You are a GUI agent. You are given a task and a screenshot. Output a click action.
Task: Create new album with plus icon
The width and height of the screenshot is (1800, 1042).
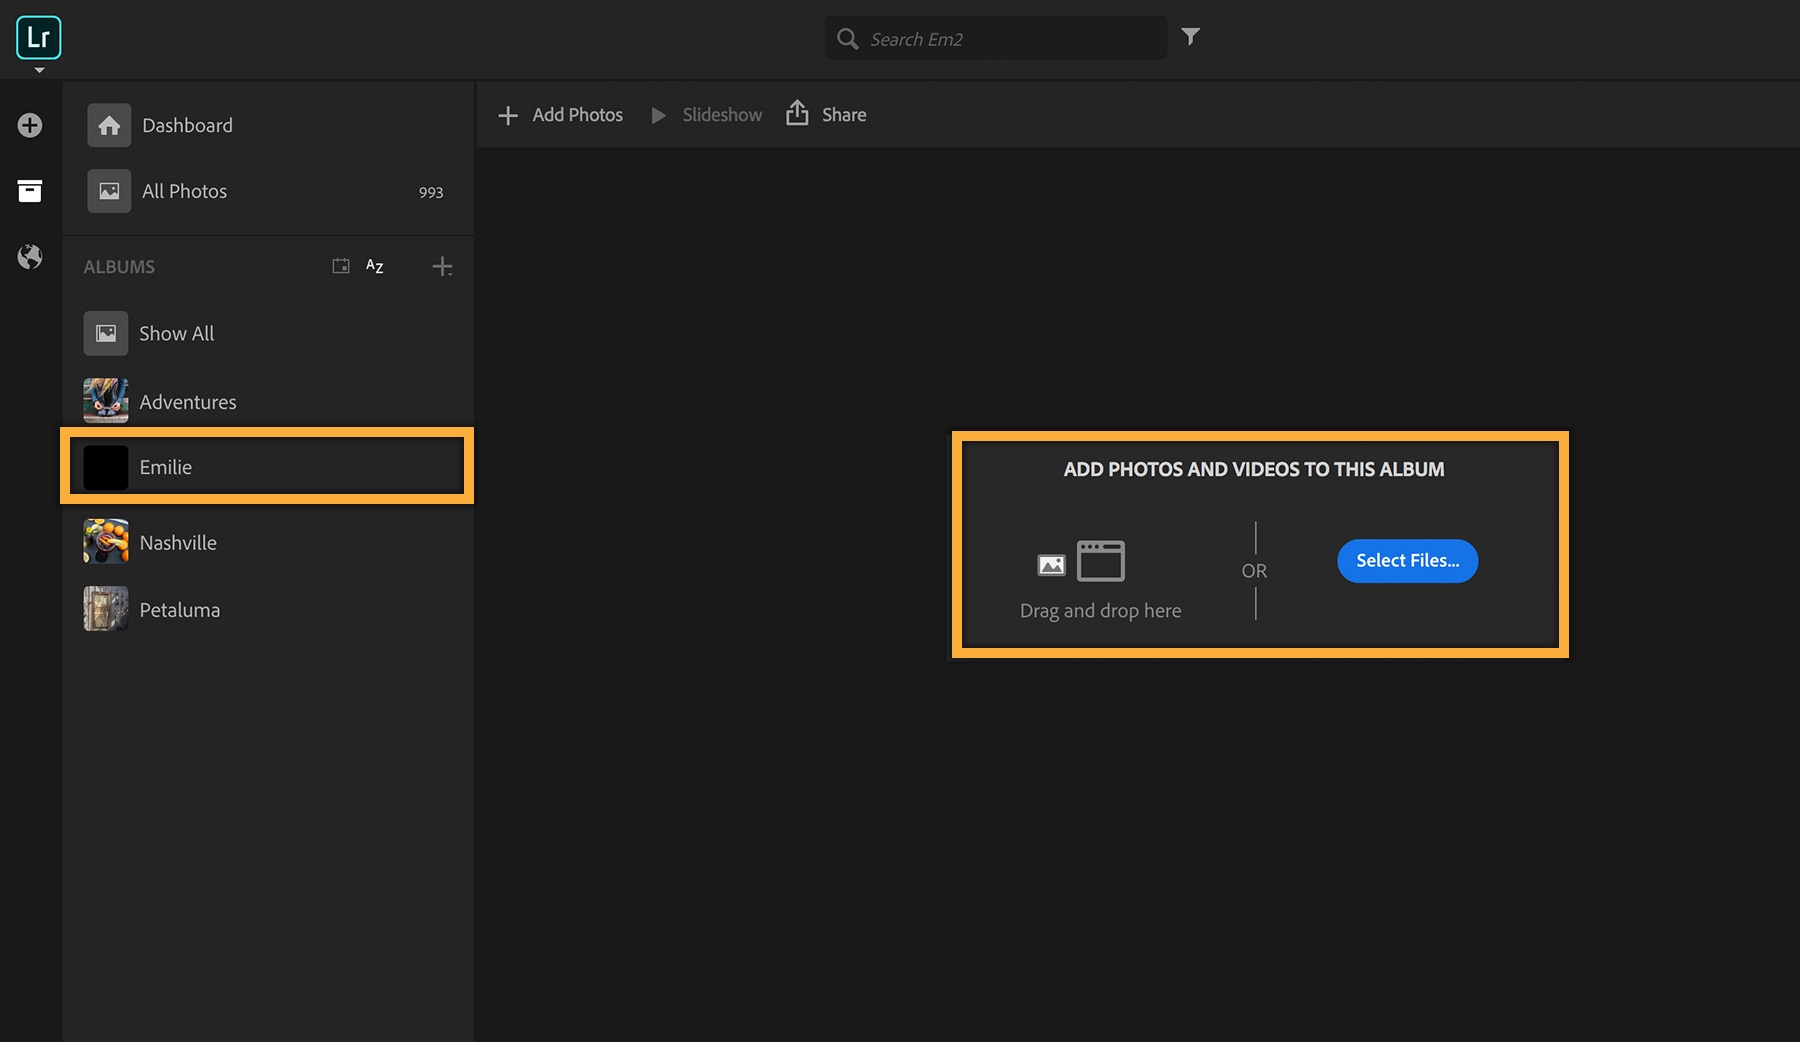pos(442,266)
